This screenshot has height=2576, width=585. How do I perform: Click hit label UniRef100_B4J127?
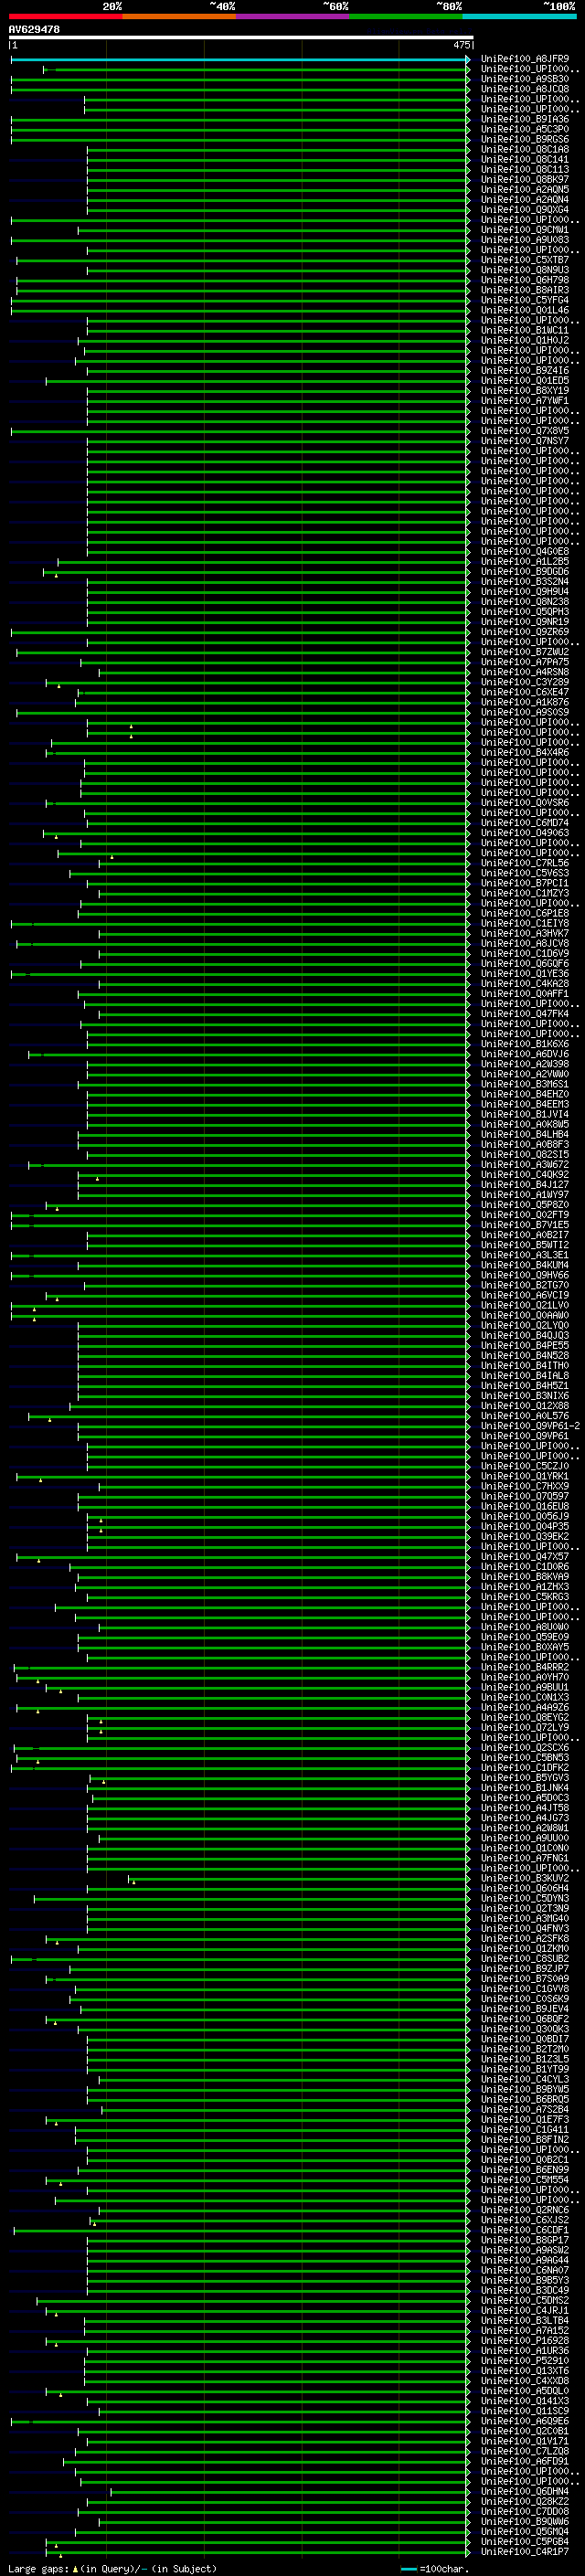point(524,1185)
